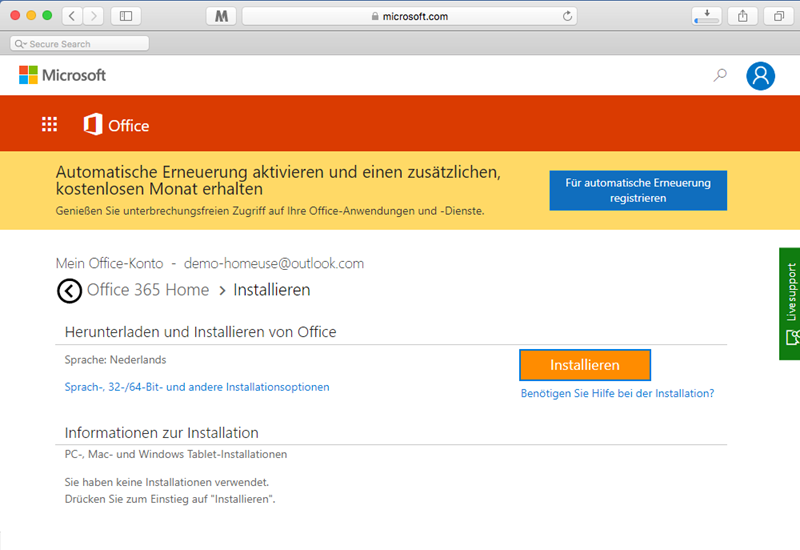Click the Automatische Erneuerung aktivieren banner heading
This screenshot has height=550, width=800.
278,180
